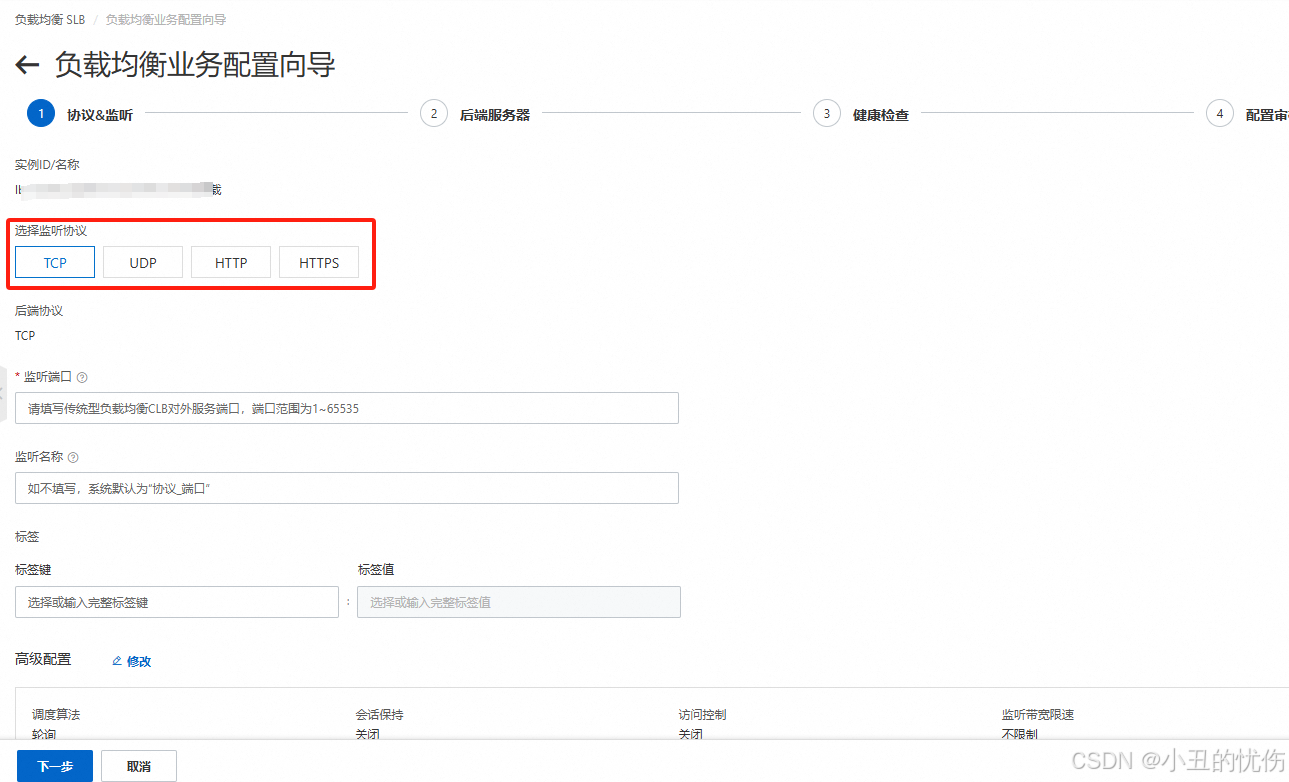Click the 健康检查 step label
Image resolution: width=1289 pixels, height=782 pixels.
point(881,115)
